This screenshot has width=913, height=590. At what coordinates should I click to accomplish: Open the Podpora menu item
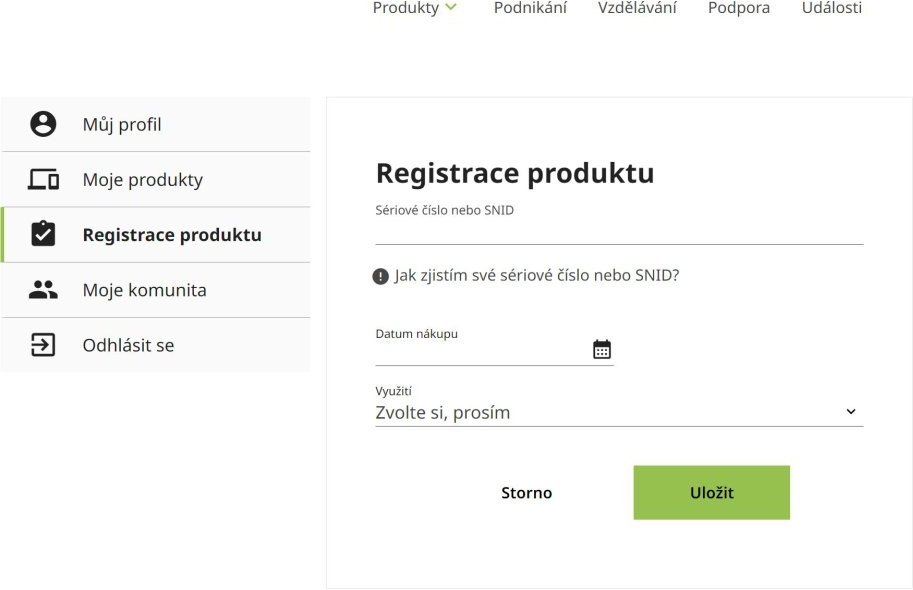tap(739, 8)
